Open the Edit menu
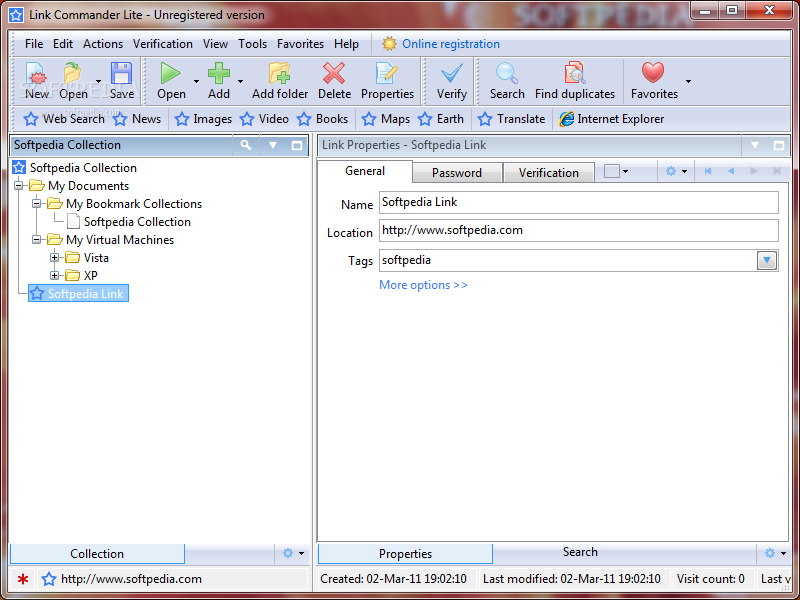The width and height of the screenshot is (800, 600). 63,44
